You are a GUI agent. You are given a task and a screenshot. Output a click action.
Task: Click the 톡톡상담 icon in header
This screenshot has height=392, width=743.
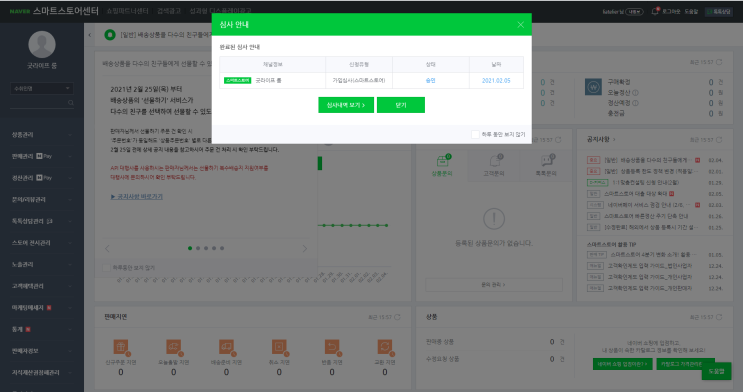719,11
